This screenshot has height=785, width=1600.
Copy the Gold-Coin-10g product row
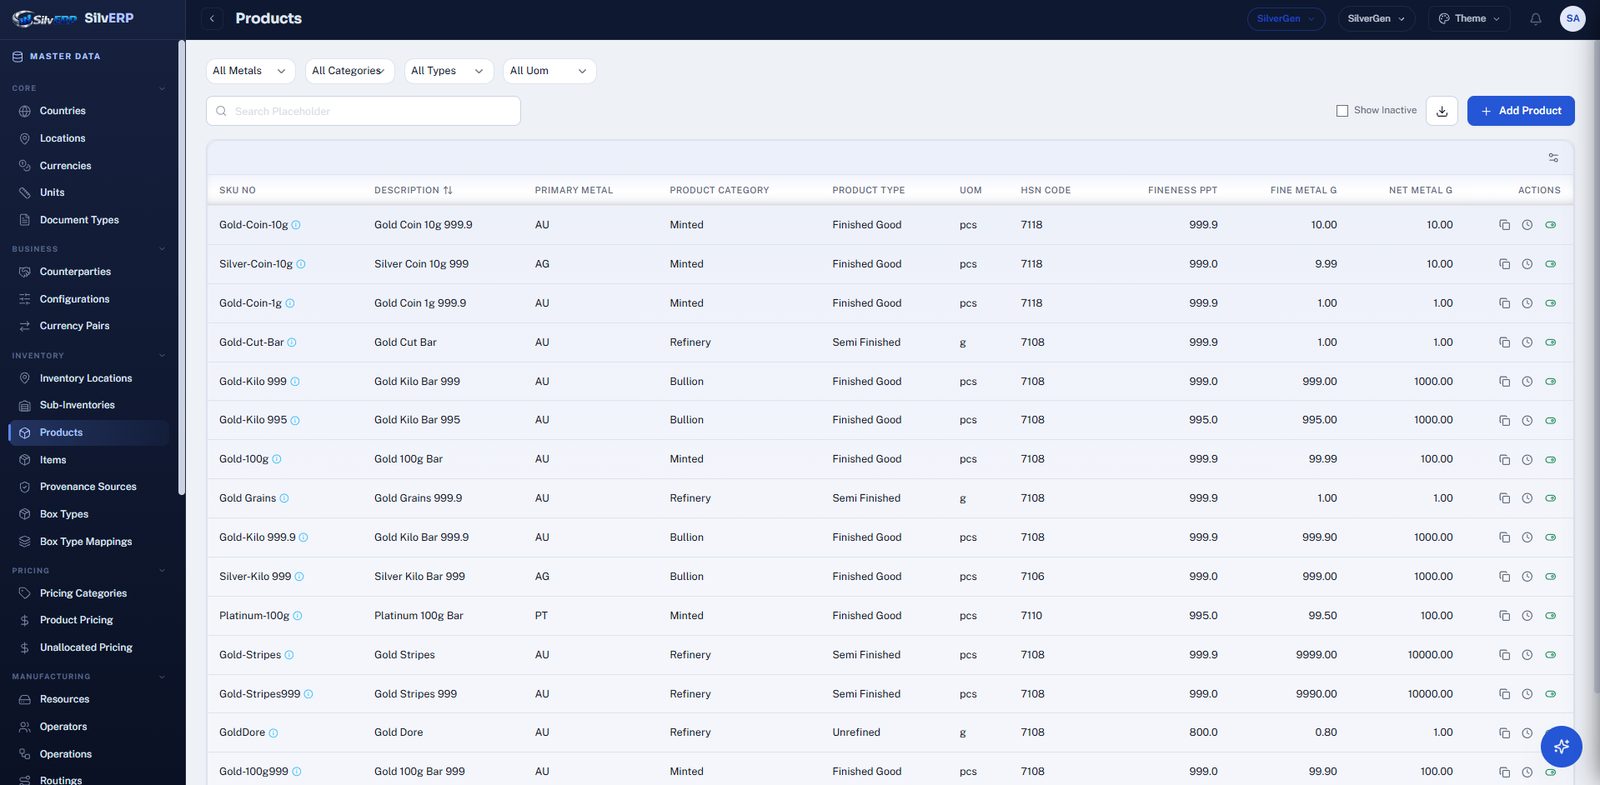click(x=1504, y=225)
